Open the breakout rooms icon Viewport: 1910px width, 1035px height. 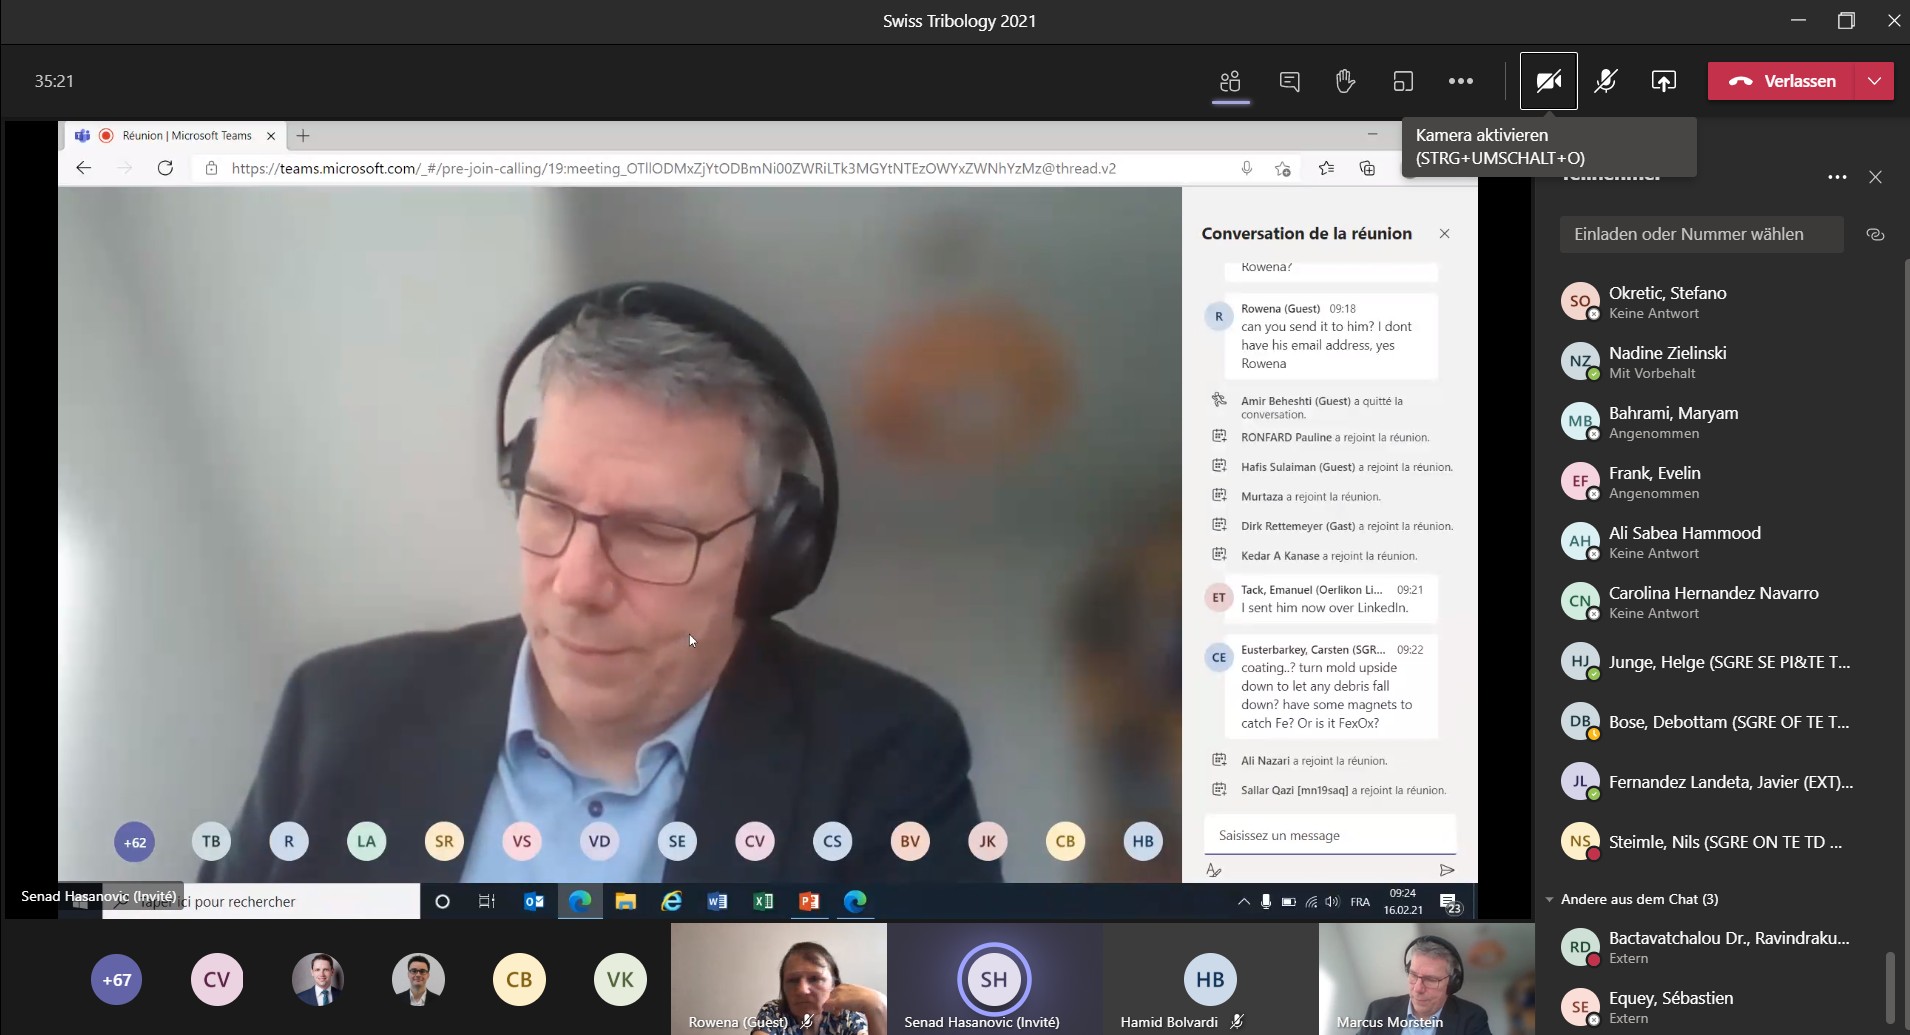pyautogui.click(x=1403, y=81)
